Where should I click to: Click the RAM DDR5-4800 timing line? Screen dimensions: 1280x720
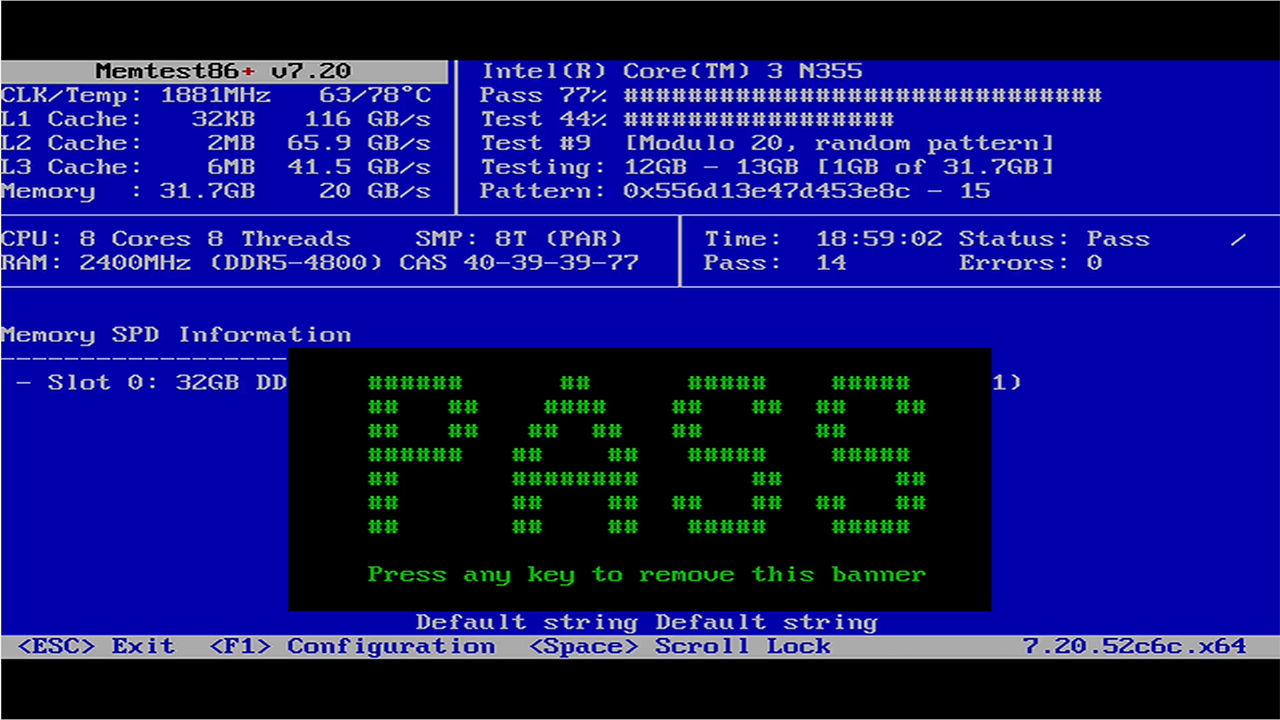320,263
